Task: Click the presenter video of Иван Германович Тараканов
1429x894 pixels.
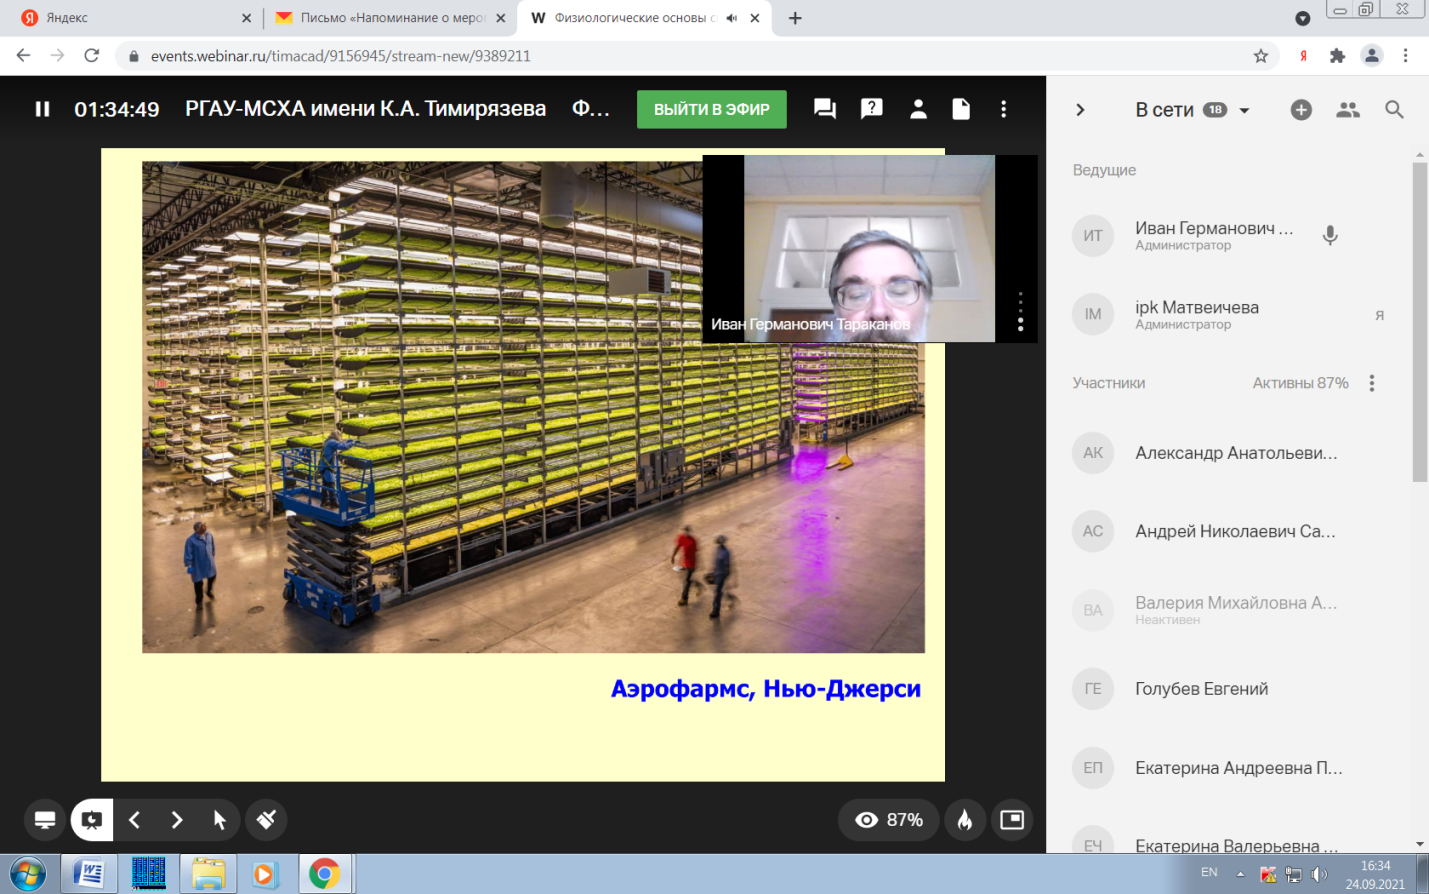Action: click(870, 249)
